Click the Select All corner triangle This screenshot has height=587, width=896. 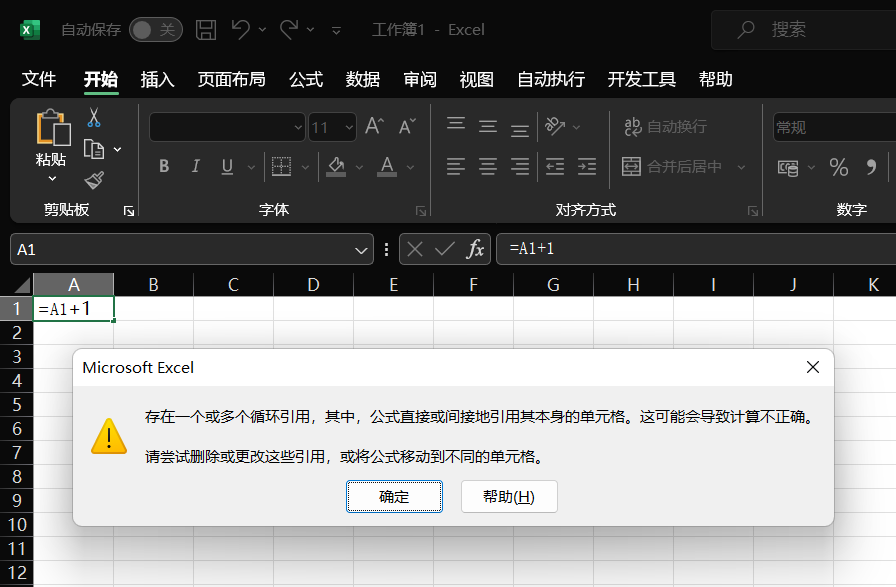pos(22,285)
